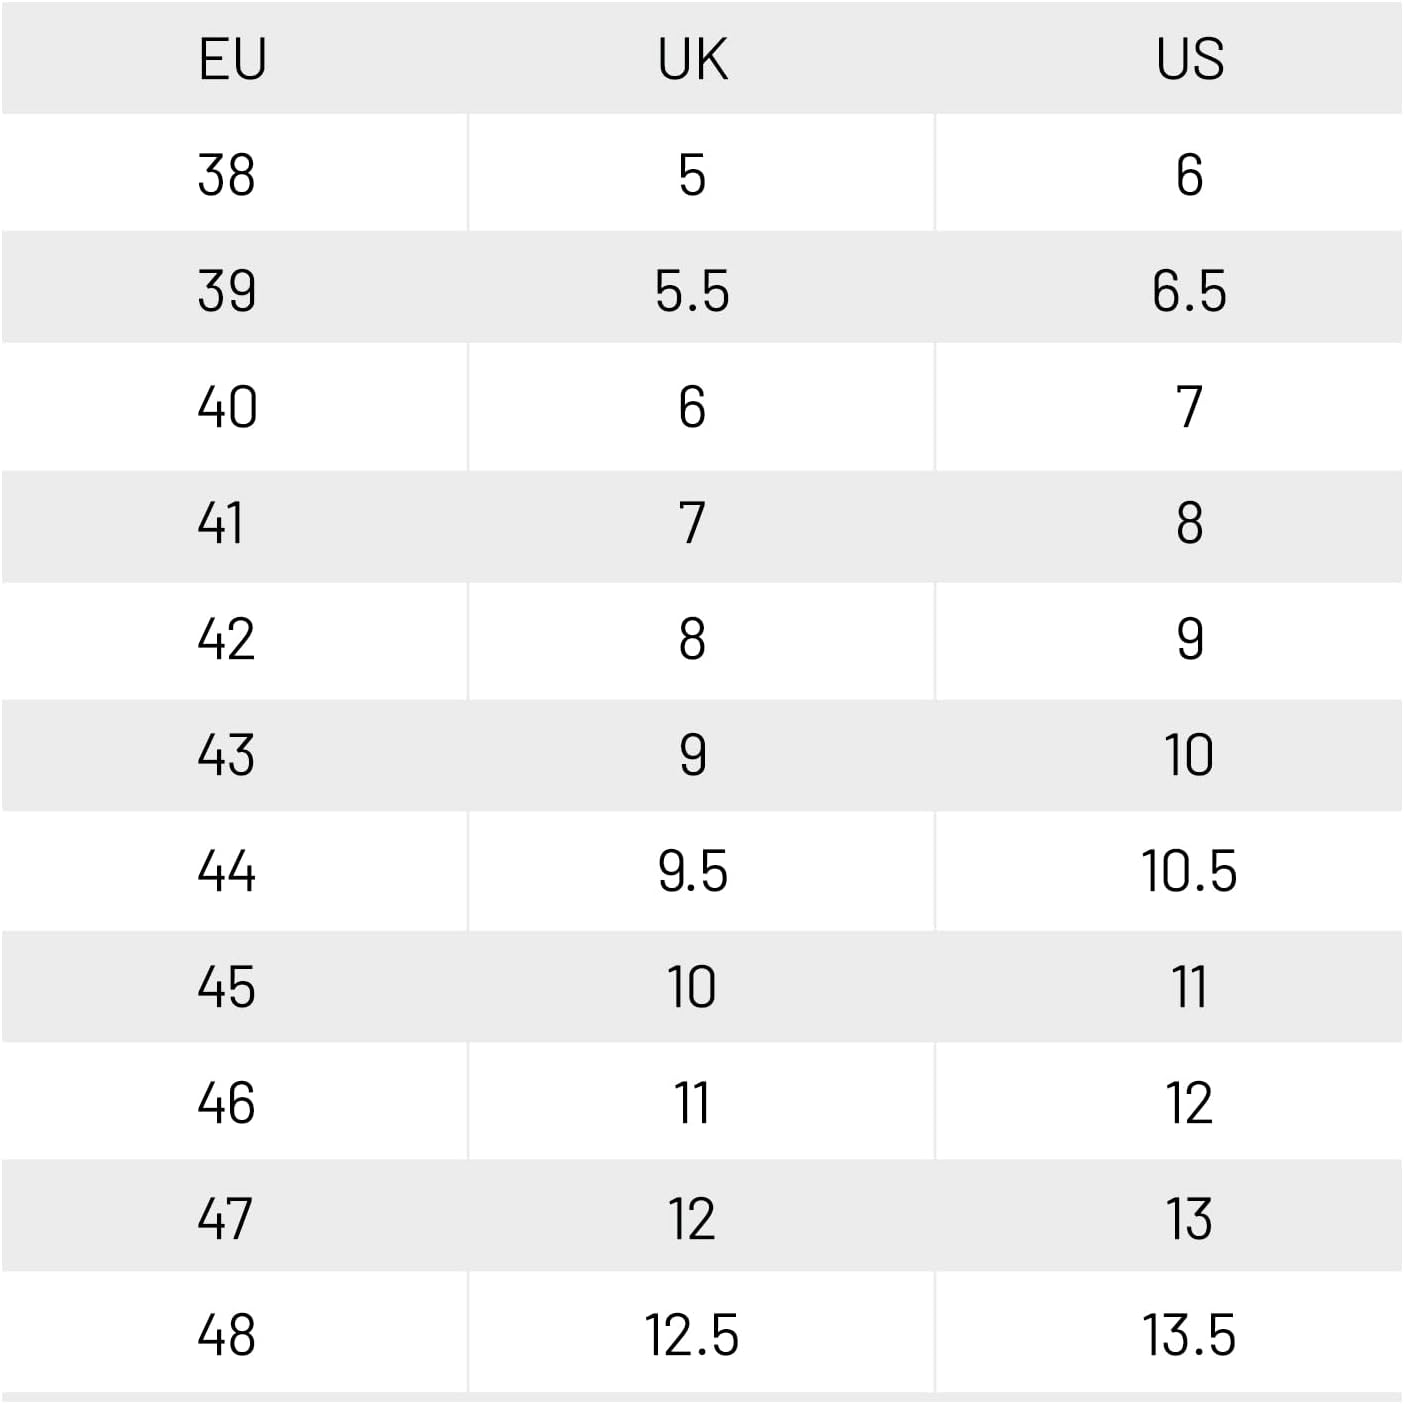Click the UK value in EU 40 row

point(692,407)
